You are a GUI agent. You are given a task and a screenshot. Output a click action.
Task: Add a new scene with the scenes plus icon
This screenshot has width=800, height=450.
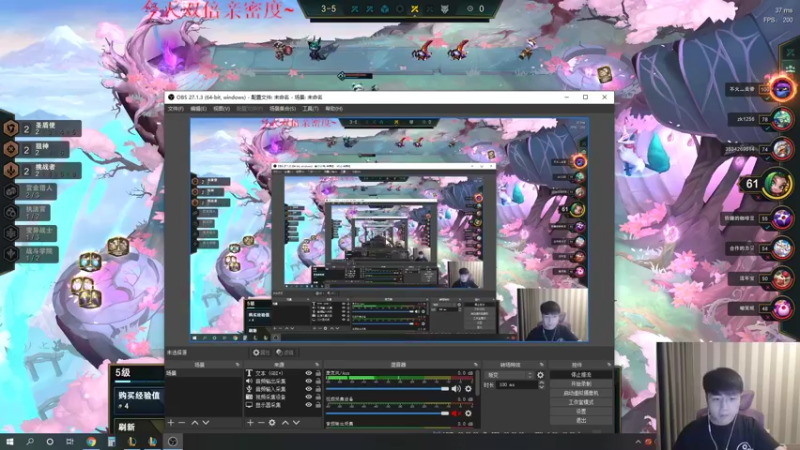click(171, 422)
